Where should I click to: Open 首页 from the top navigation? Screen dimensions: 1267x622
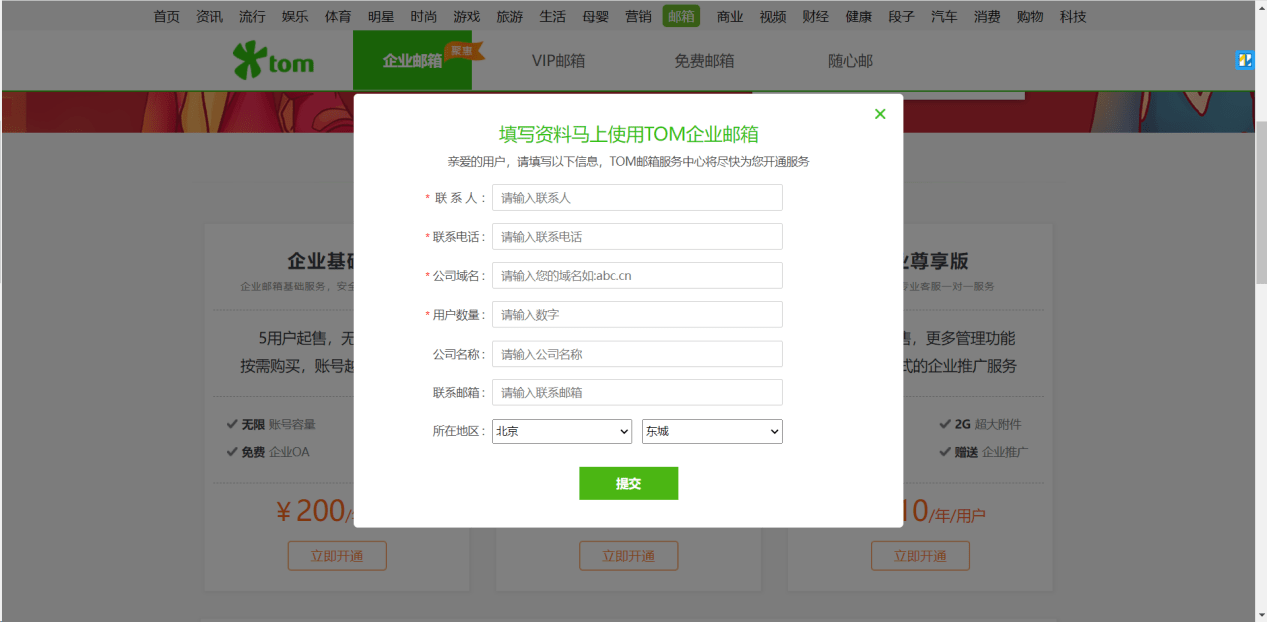point(166,16)
